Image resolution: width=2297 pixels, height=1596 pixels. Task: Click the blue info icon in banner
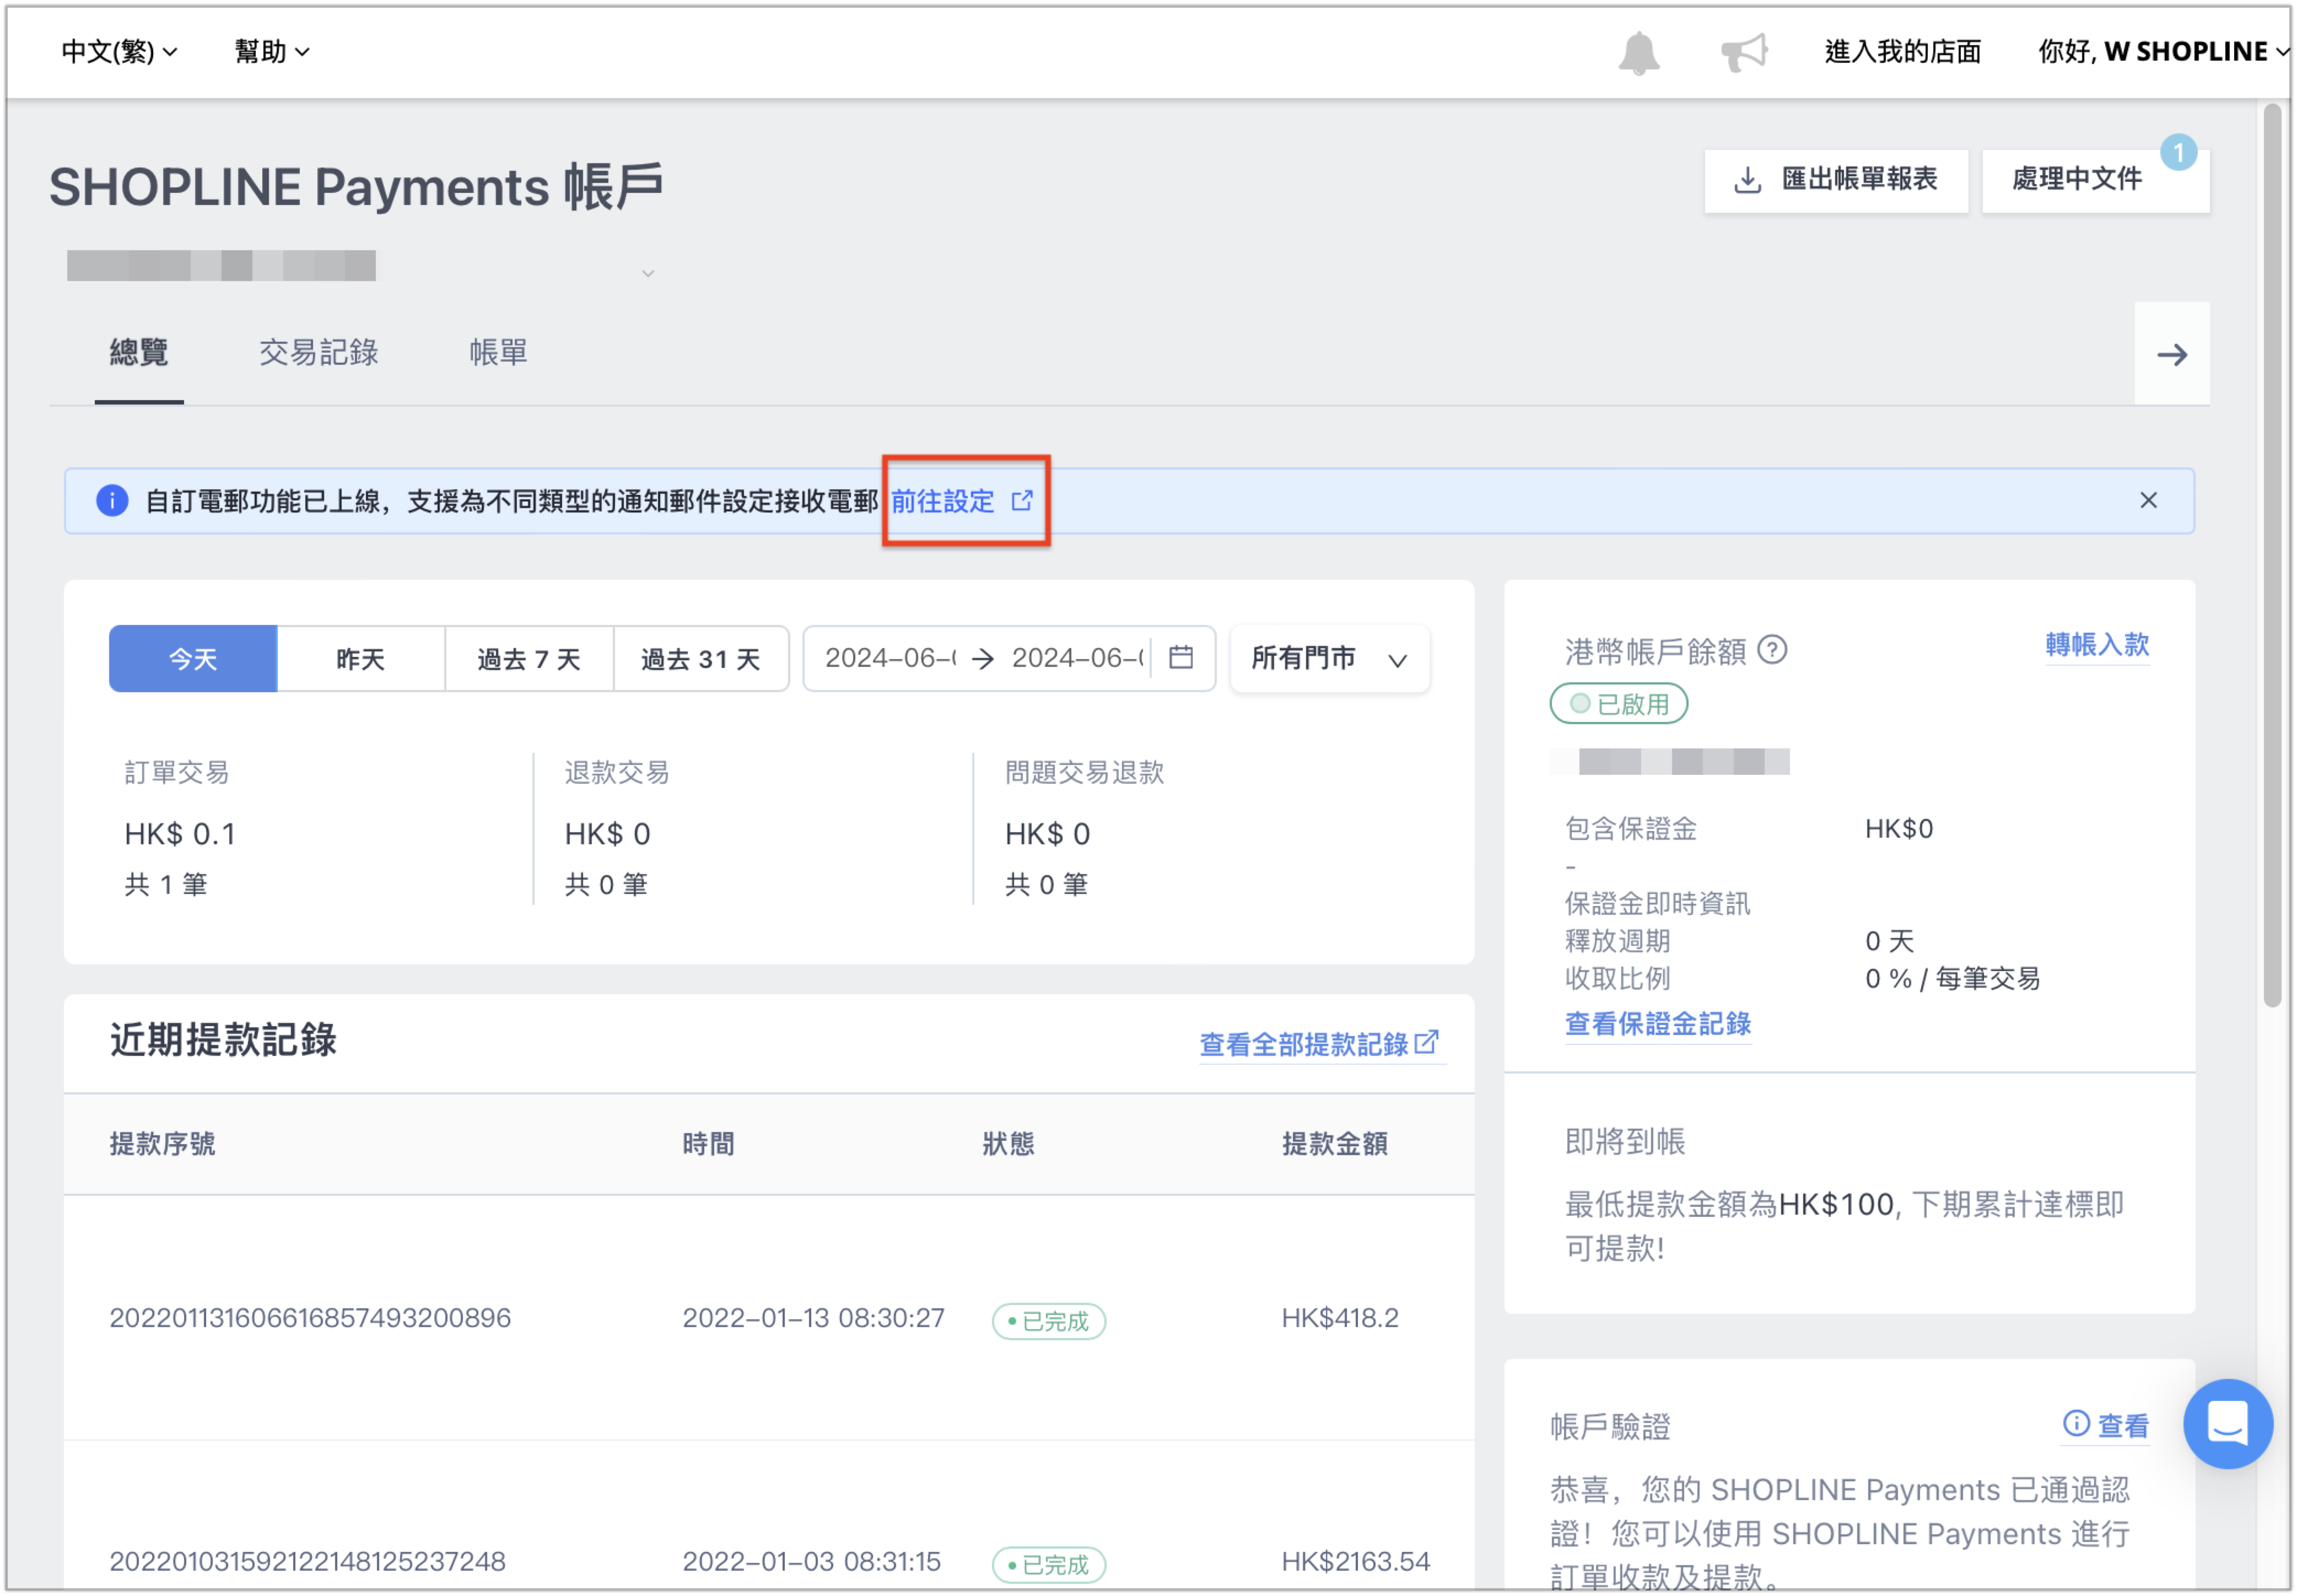pyautogui.click(x=112, y=500)
